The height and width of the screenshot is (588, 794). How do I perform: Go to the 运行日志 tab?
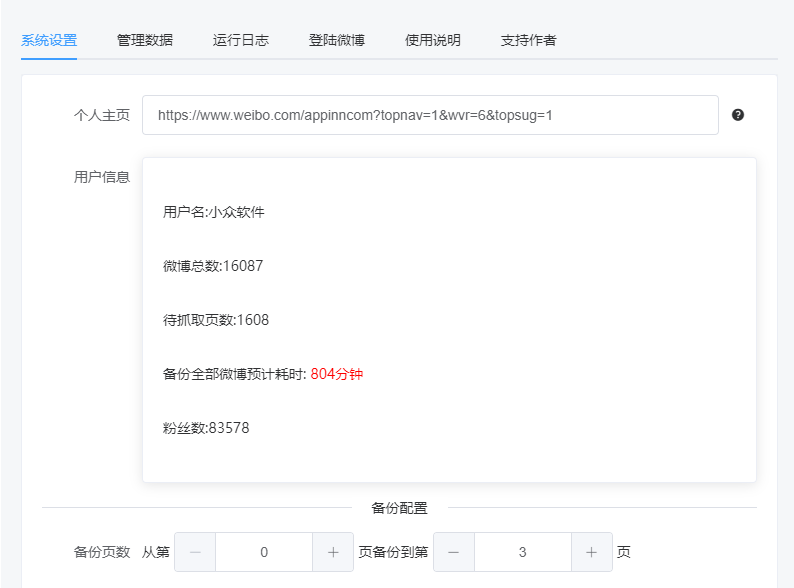[241, 41]
